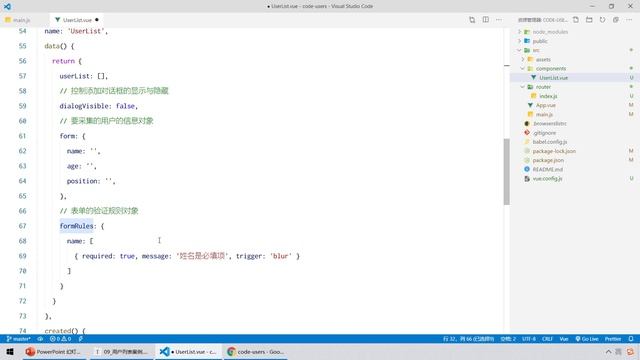Screen dimensions: 640x360
Task: Switch to the PowerPoint taskbar window
Action: [53, 351]
